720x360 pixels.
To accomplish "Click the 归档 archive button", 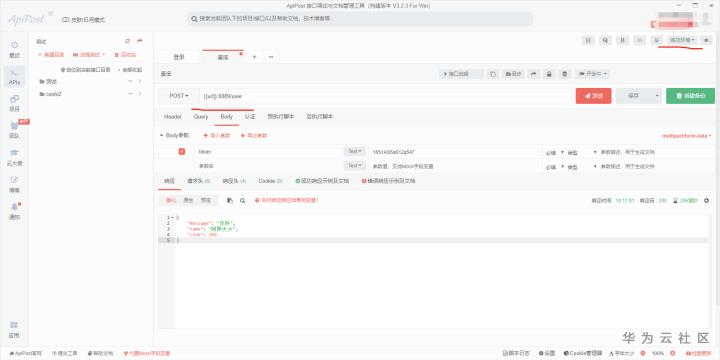I will coord(513,74).
